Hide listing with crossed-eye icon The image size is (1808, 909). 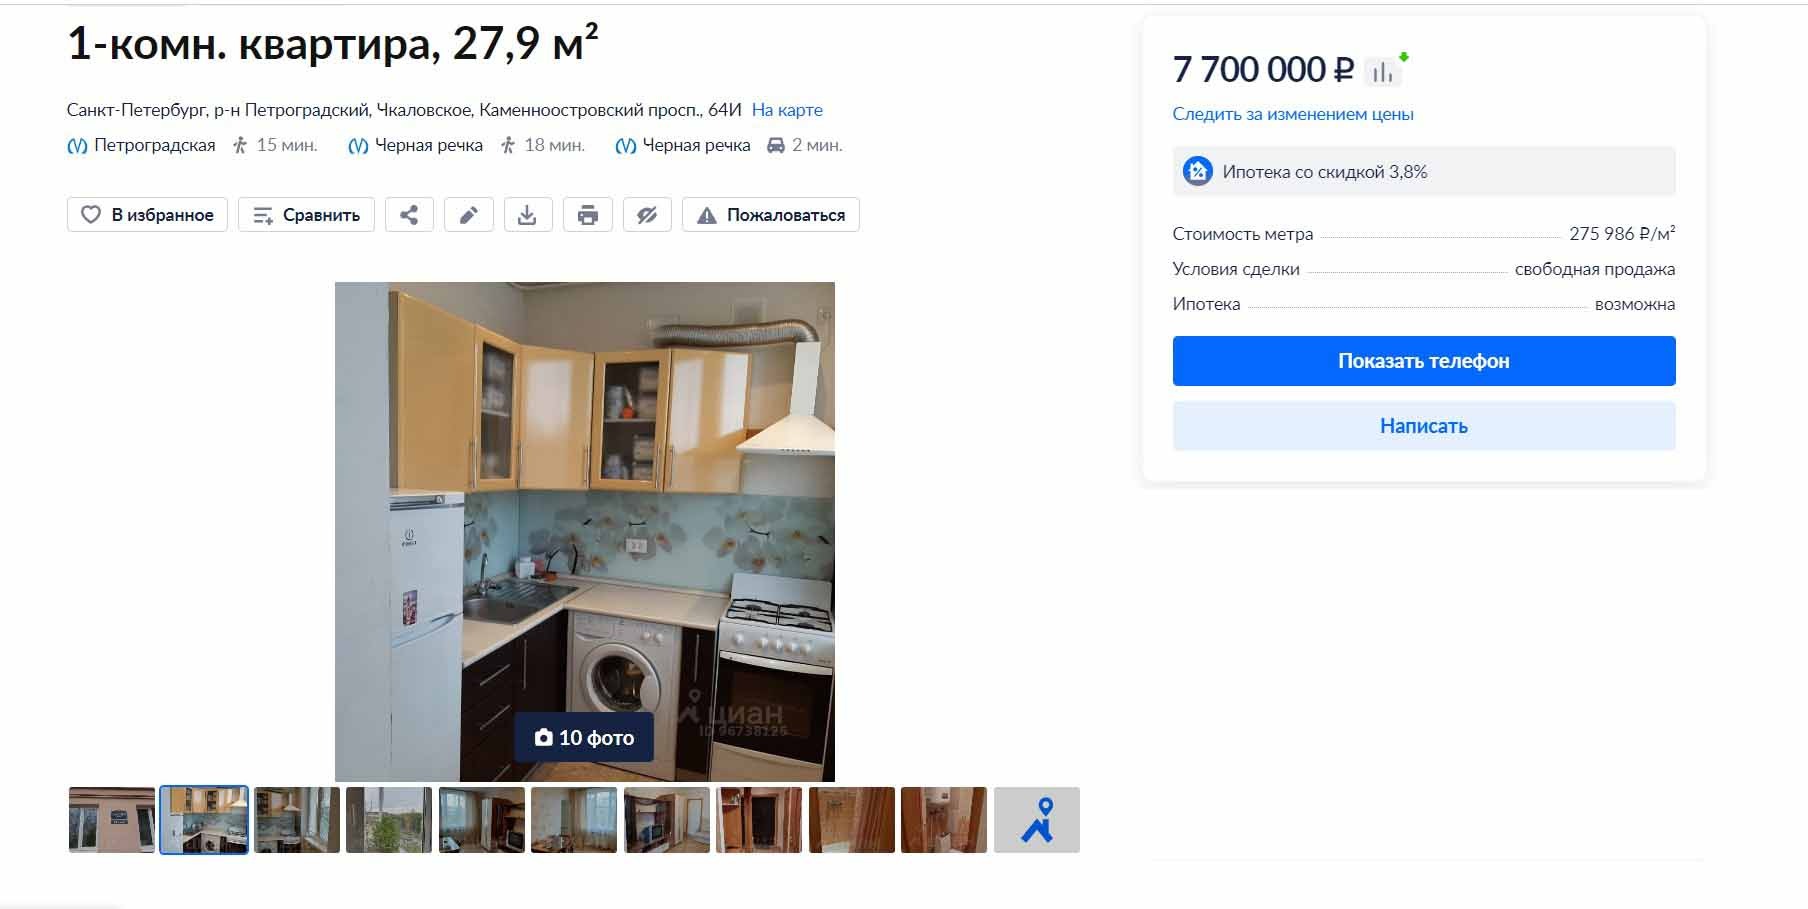point(647,215)
